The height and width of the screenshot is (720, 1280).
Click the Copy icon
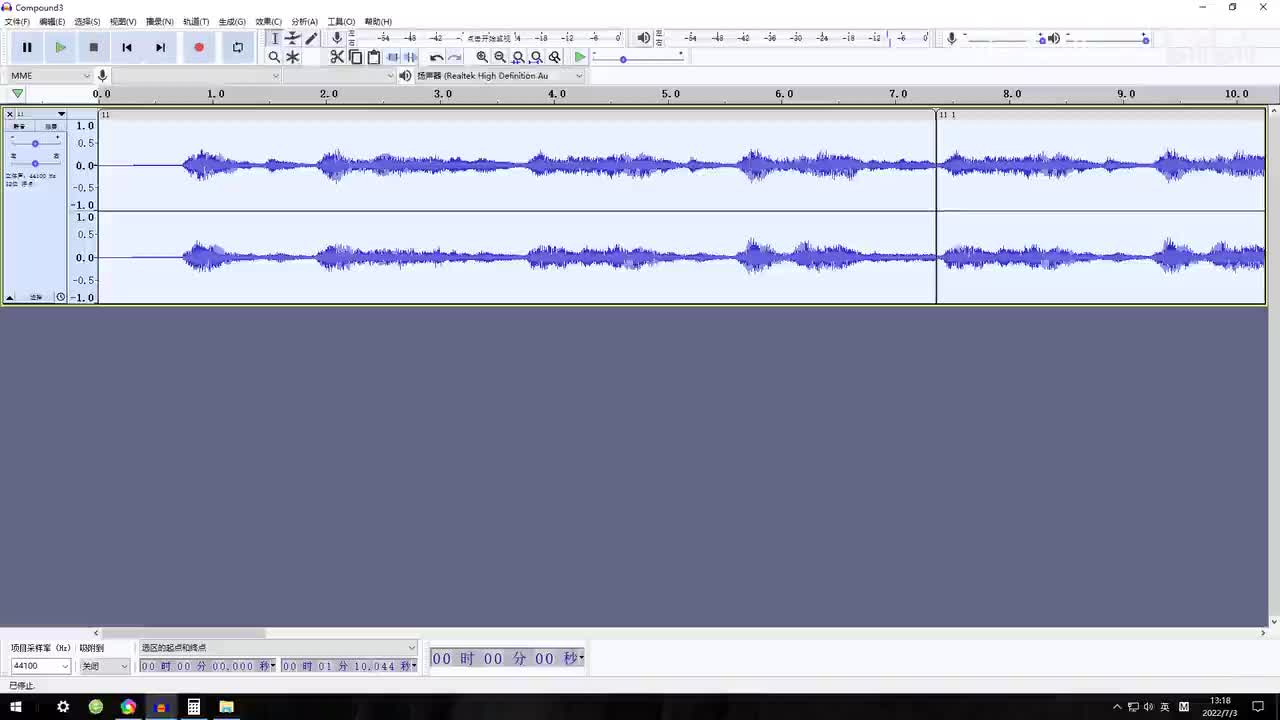coord(355,57)
